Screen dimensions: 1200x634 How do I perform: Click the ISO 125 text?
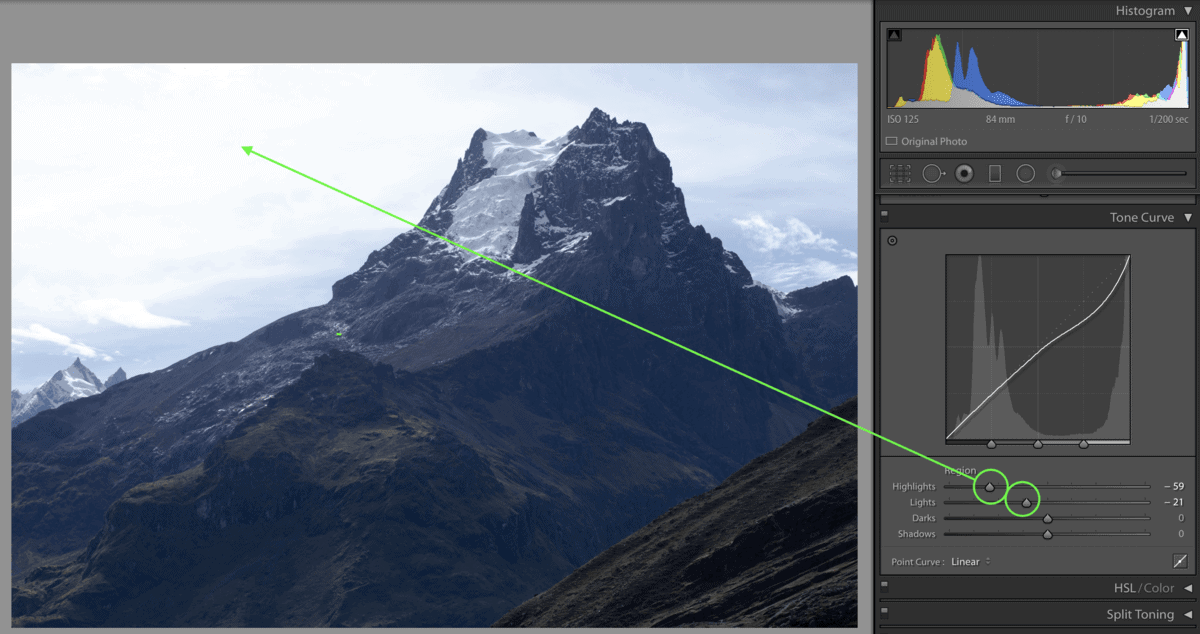[x=903, y=119]
